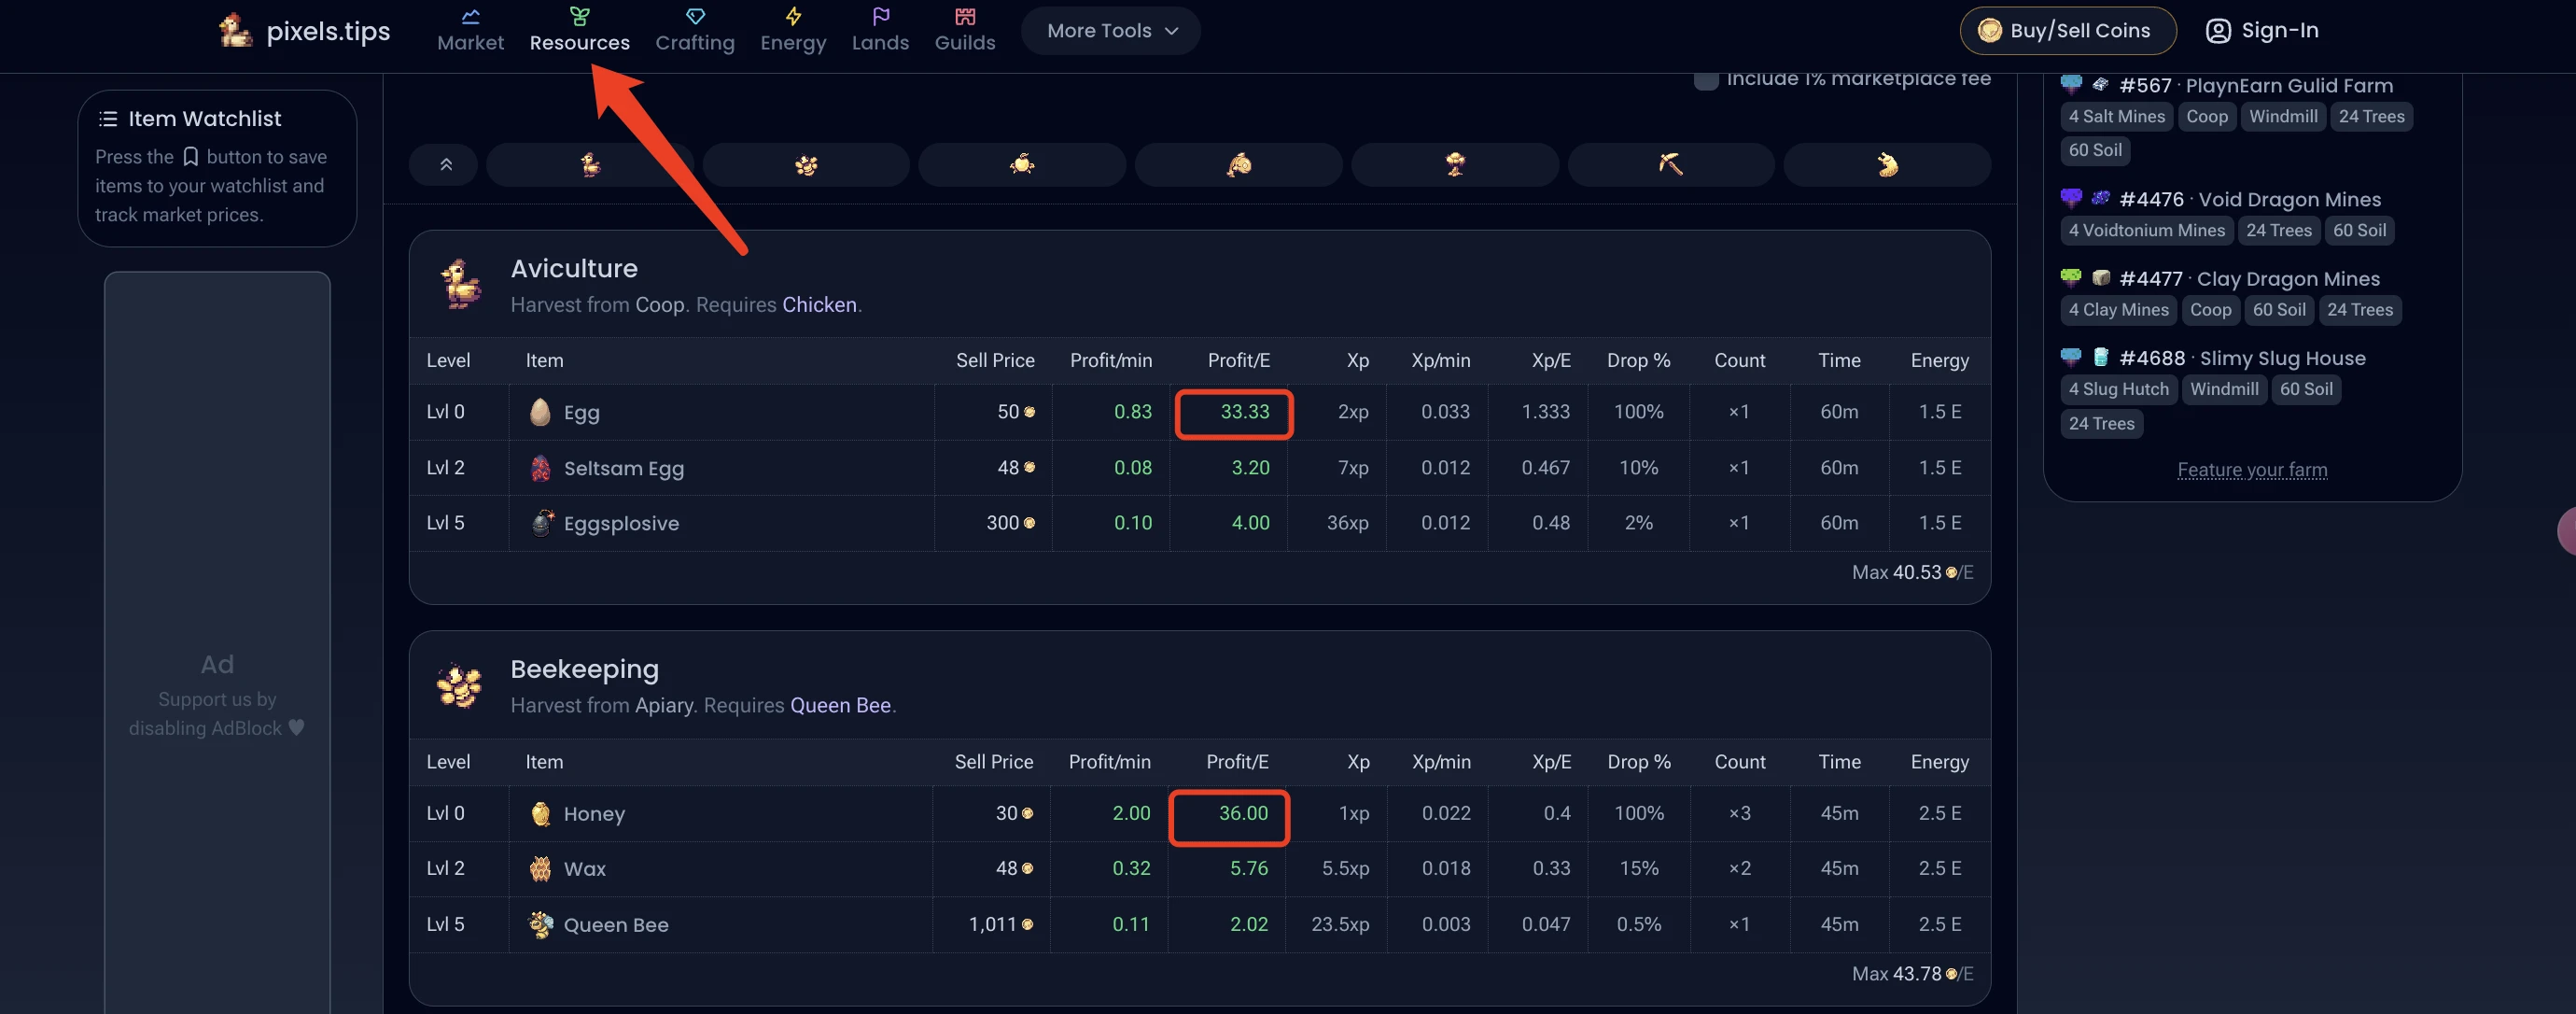Open the Item Watchlist list icon
This screenshot has height=1014, width=2576.
107,117
